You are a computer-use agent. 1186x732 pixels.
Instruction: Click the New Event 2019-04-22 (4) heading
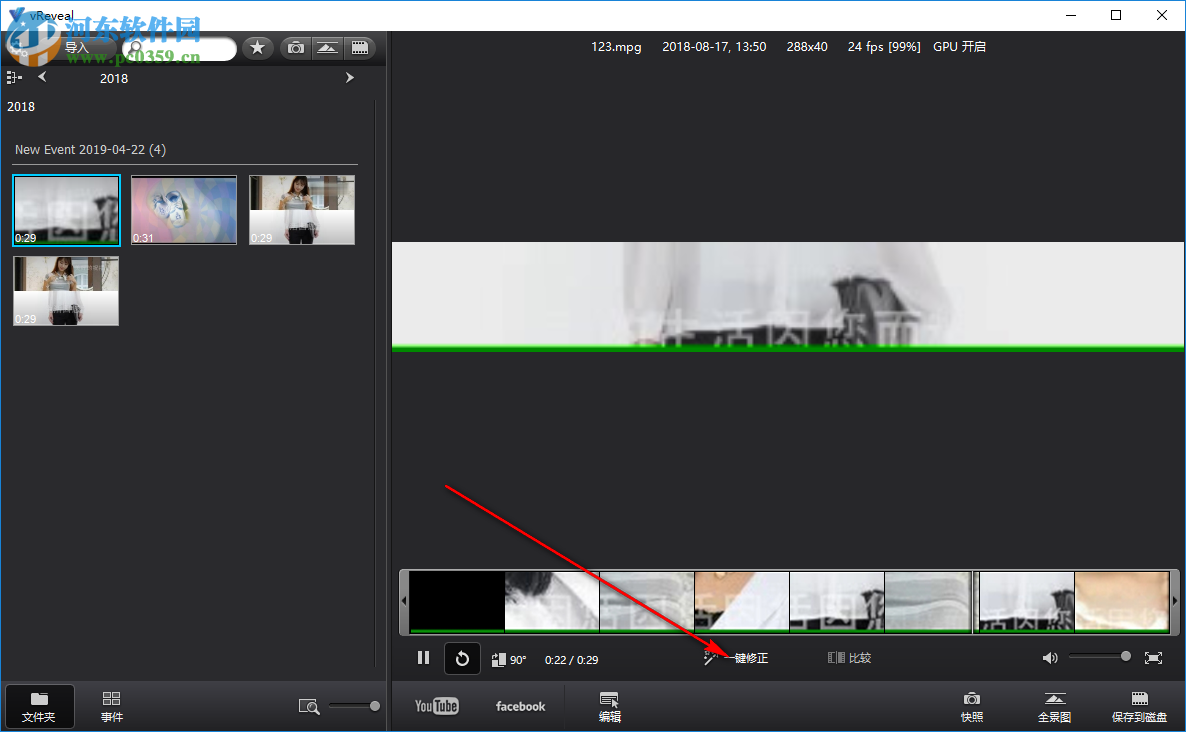(x=90, y=150)
